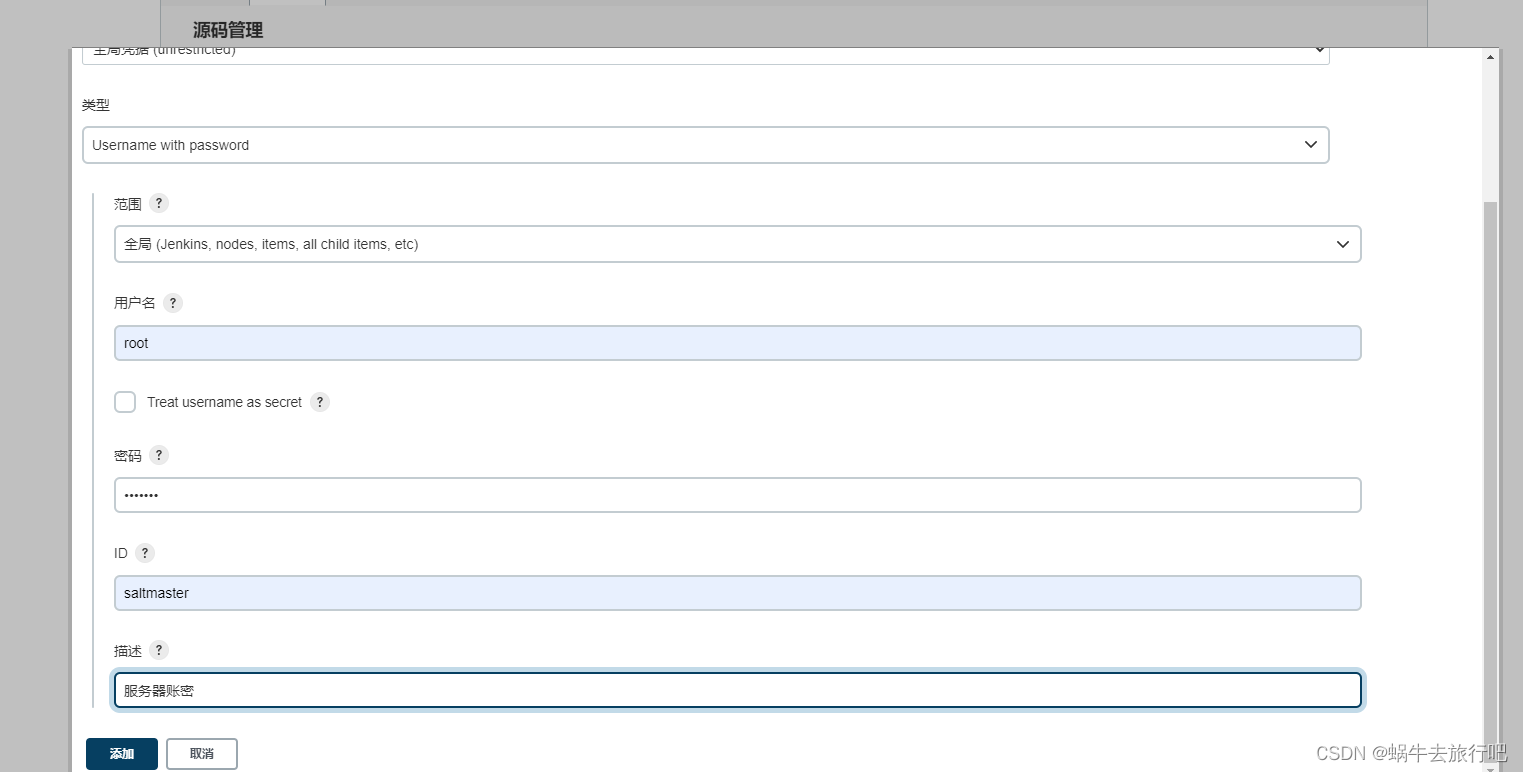Focus the ID field containing saltmaster

738,593
